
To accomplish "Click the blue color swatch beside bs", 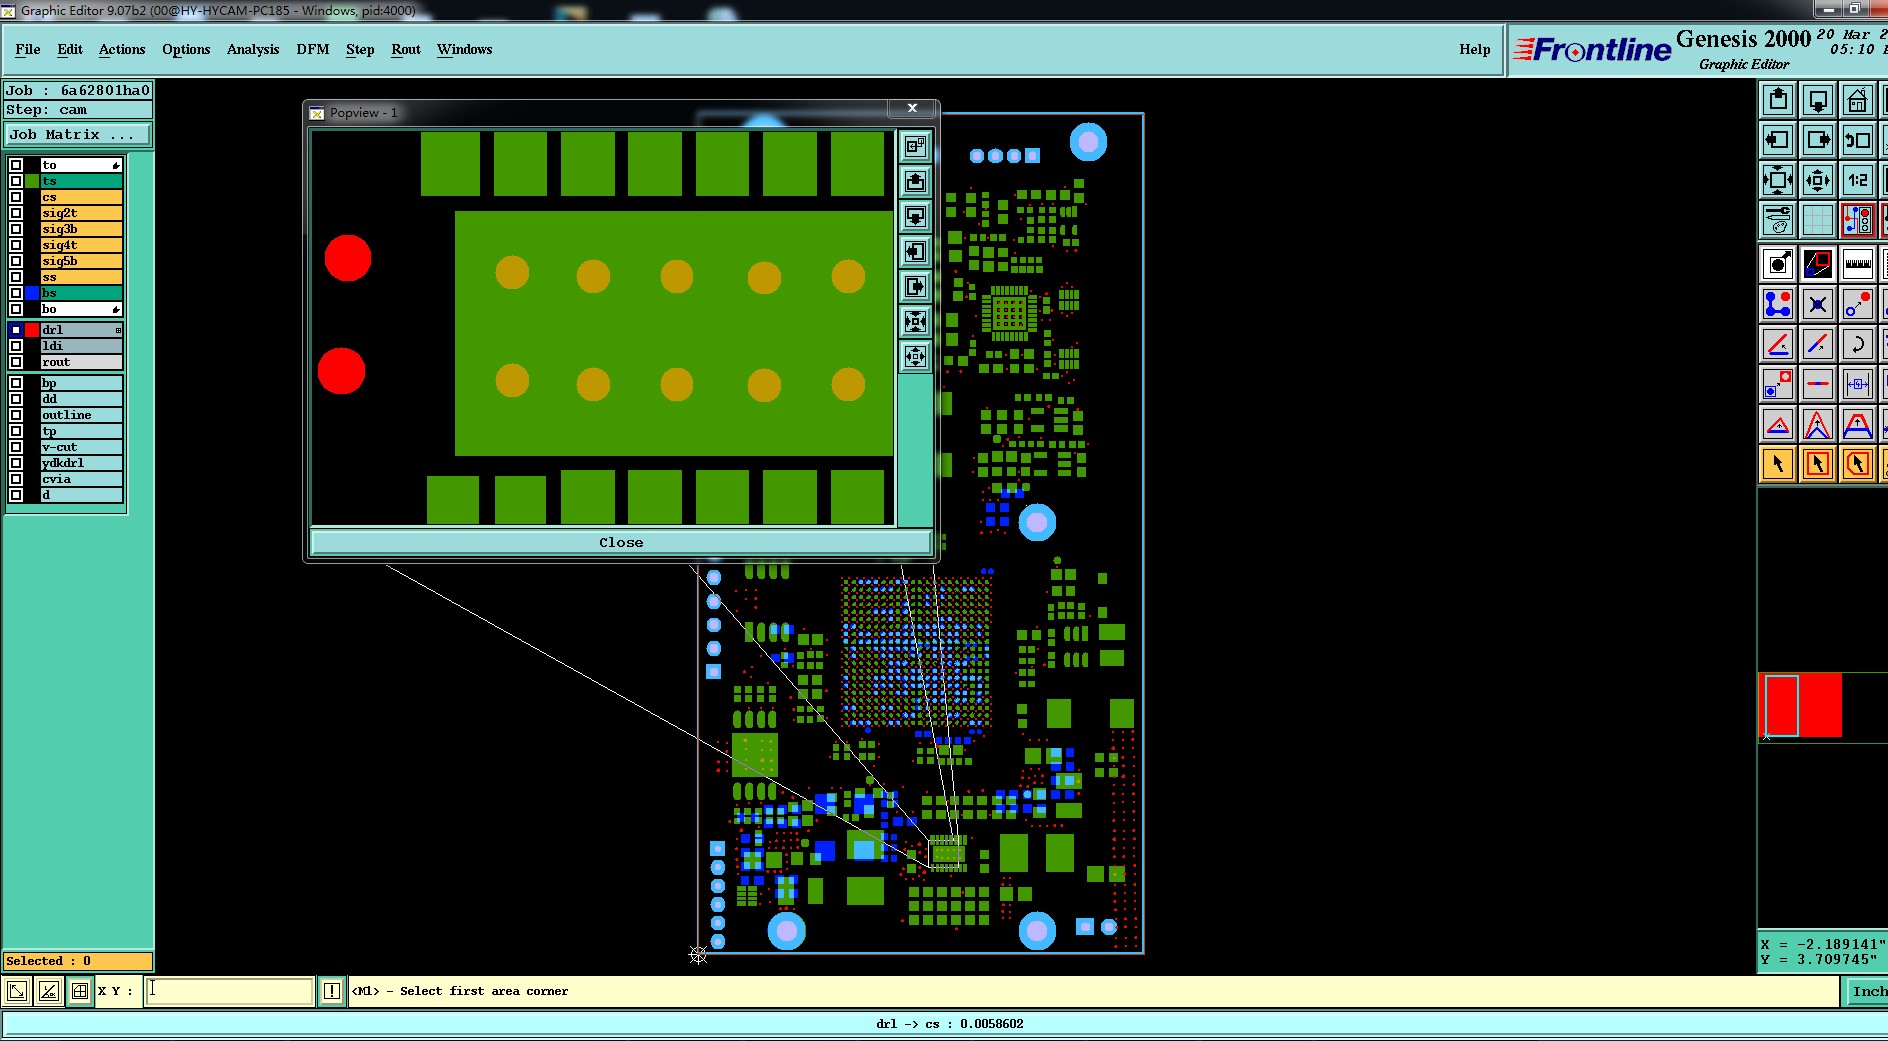I will point(32,293).
